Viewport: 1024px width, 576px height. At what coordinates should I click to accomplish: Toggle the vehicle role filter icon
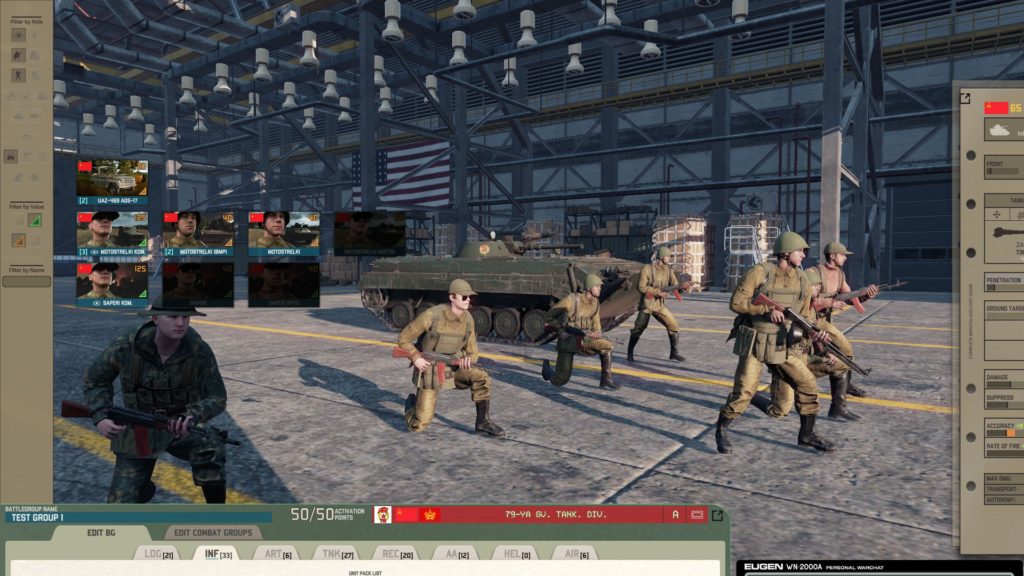[x=11, y=157]
